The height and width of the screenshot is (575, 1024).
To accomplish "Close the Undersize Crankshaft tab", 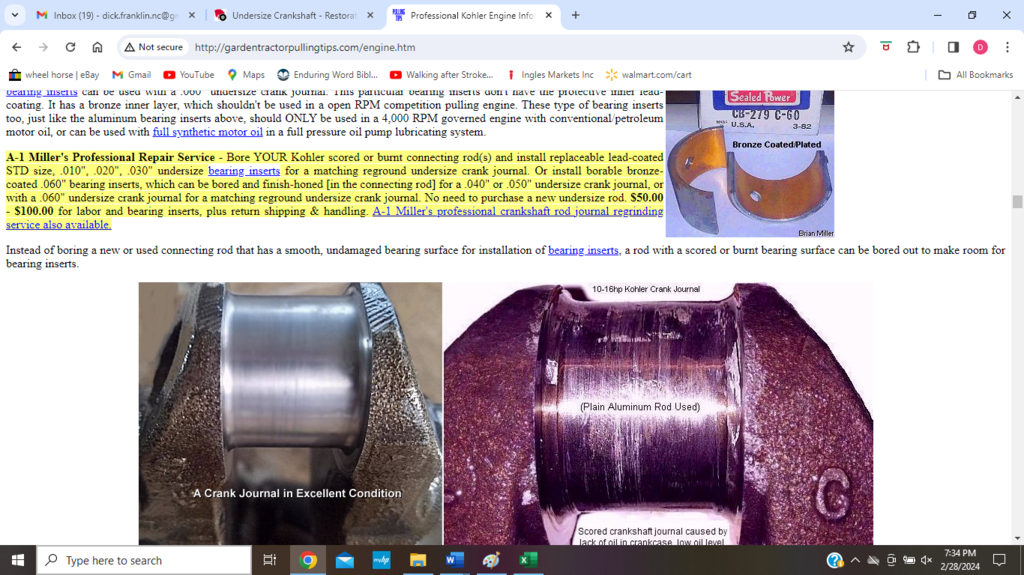I will pyautogui.click(x=370, y=15).
